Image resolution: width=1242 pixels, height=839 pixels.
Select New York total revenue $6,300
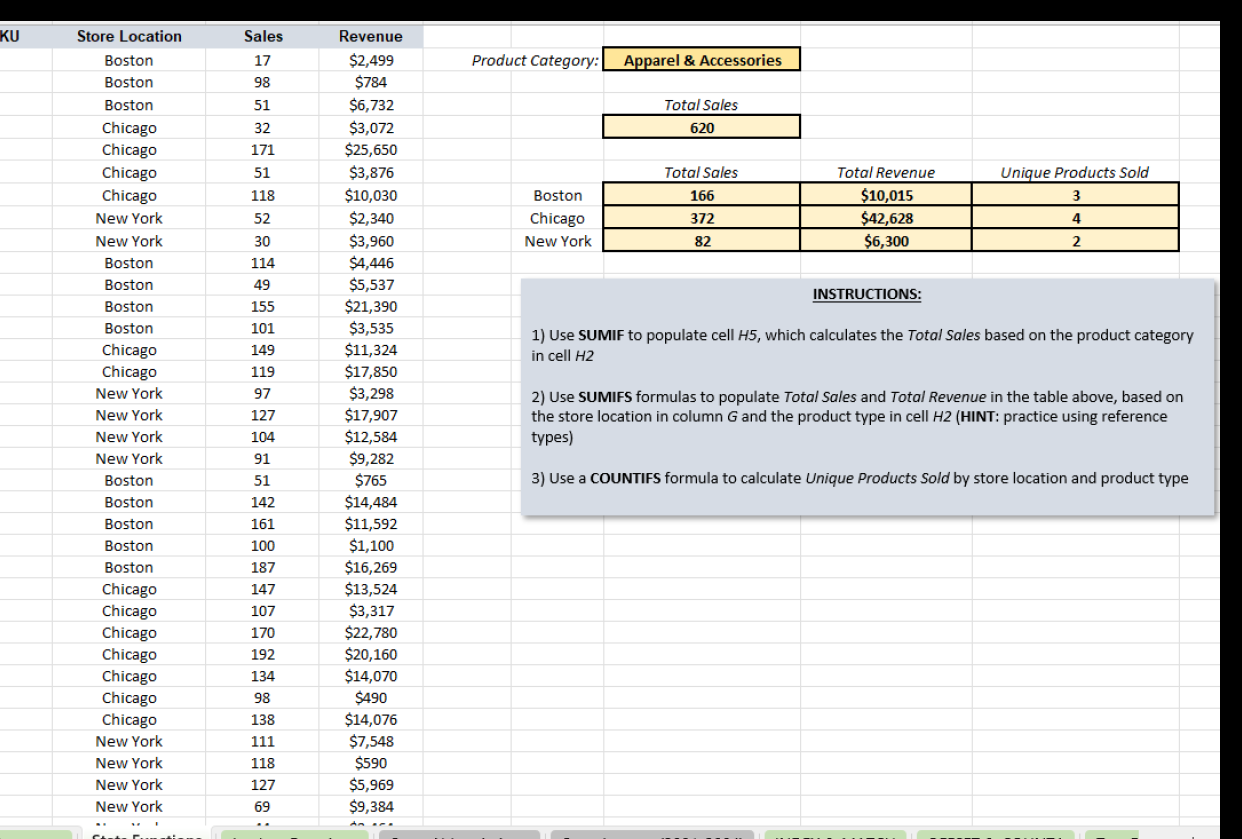pyautogui.click(x=886, y=240)
